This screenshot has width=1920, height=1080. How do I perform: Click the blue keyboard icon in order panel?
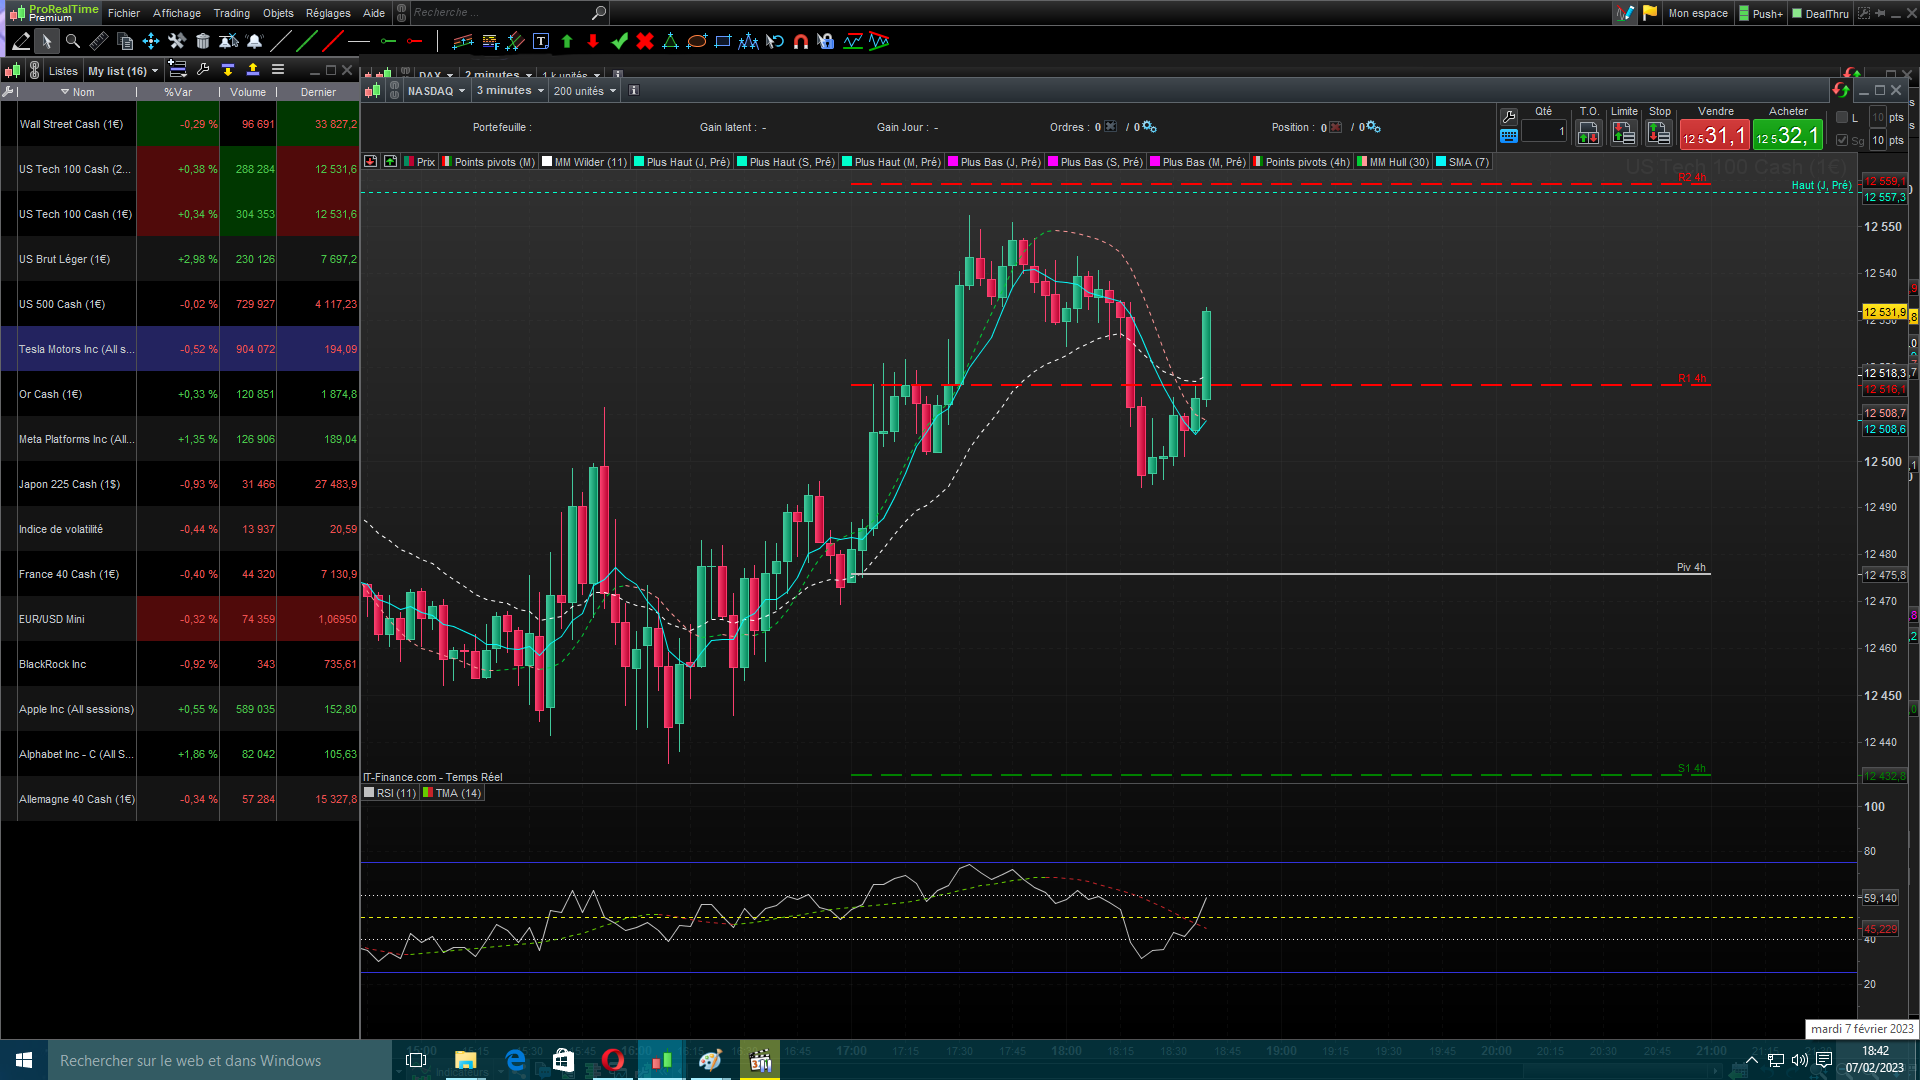click(x=1509, y=136)
